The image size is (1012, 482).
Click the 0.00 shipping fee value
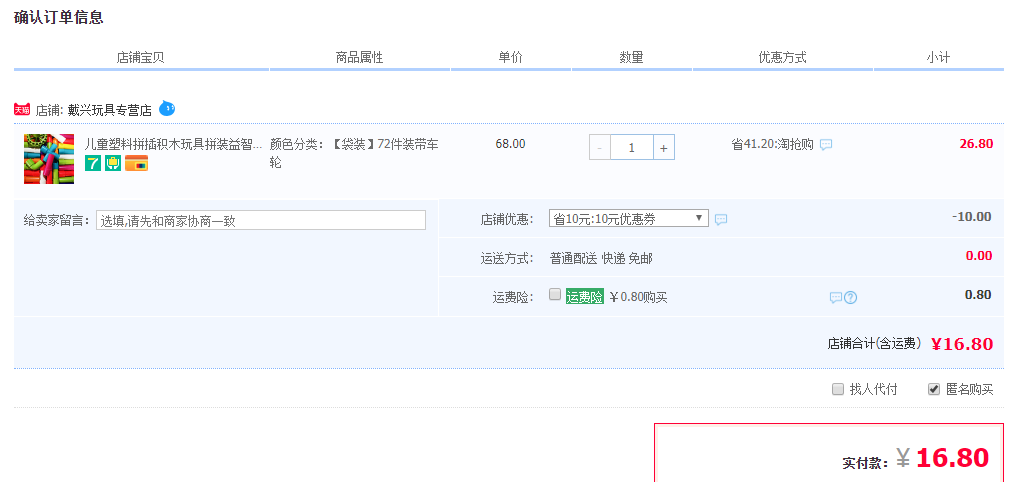tap(979, 256)
